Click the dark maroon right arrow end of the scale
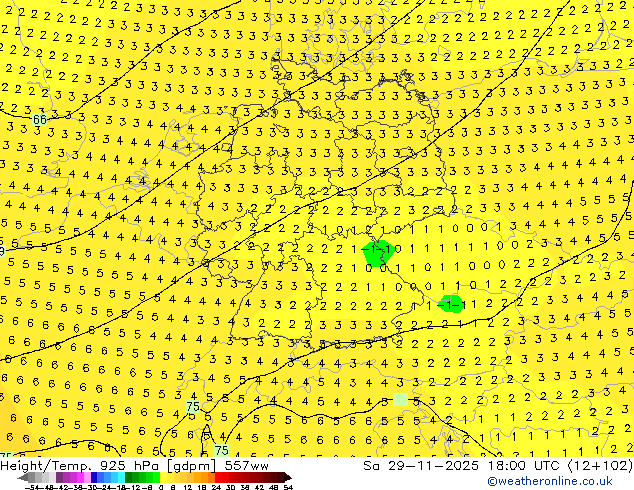 pos(288,478)
